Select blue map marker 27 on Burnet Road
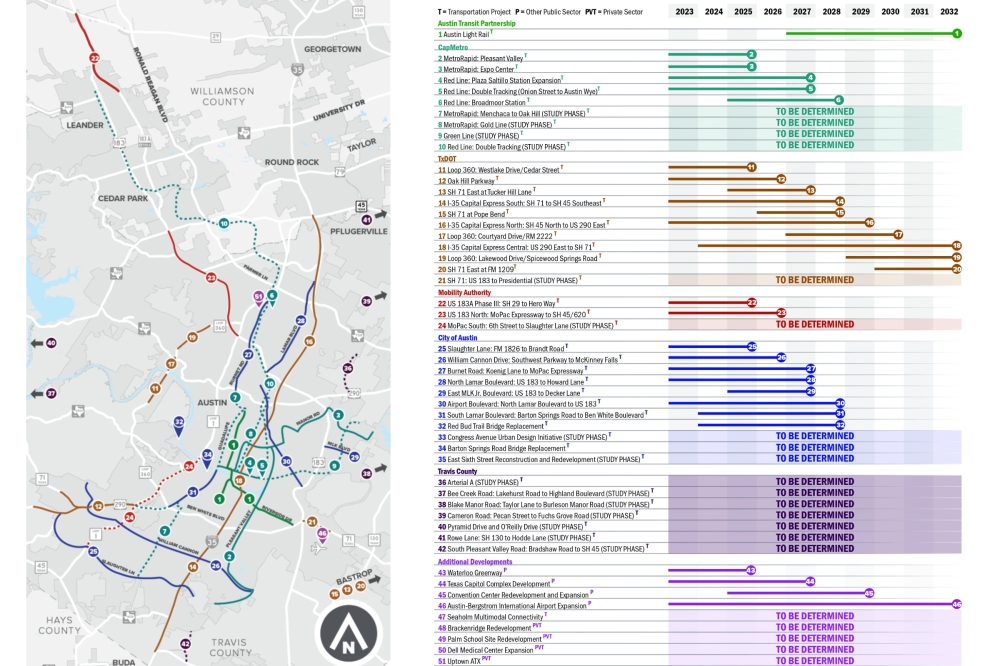 coord(248,354)
